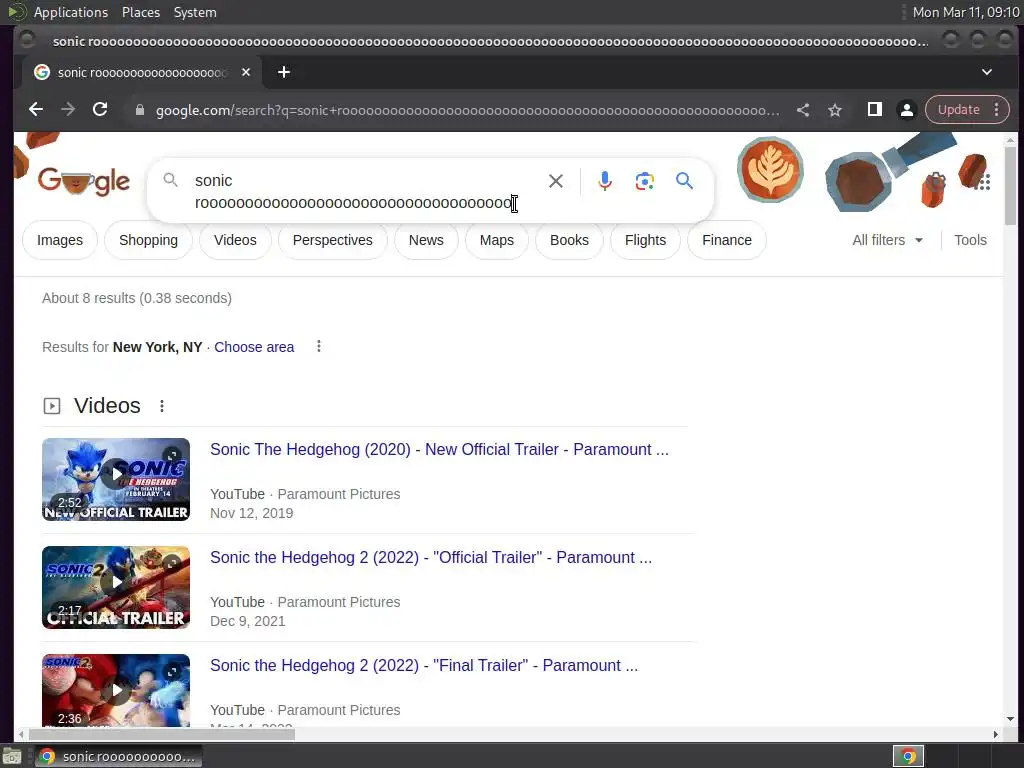Click the browser forward arrow
This screenshot has height=768, width=1024.
pos(68,110)
